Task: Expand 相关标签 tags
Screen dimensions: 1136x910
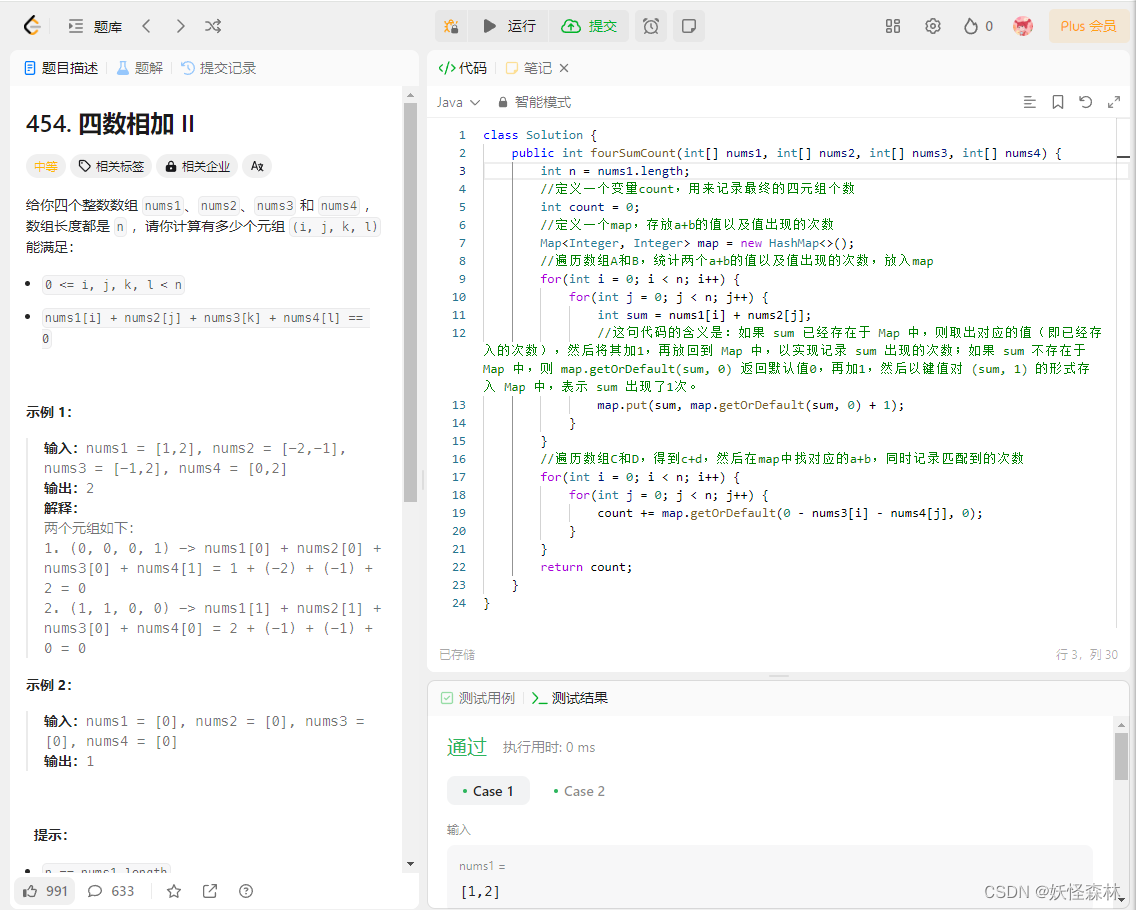Action: click(x=112, y=167)
